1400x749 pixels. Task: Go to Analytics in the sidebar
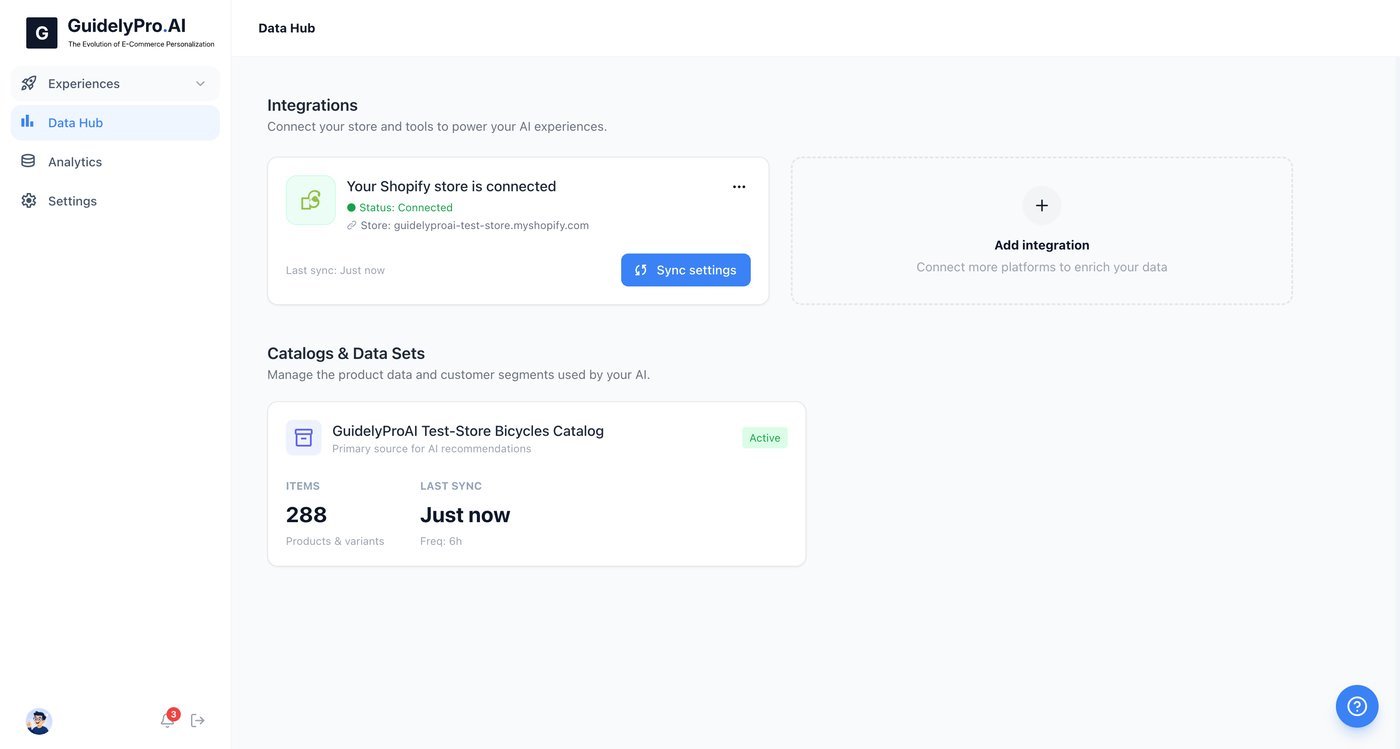(x=115, y=161)
